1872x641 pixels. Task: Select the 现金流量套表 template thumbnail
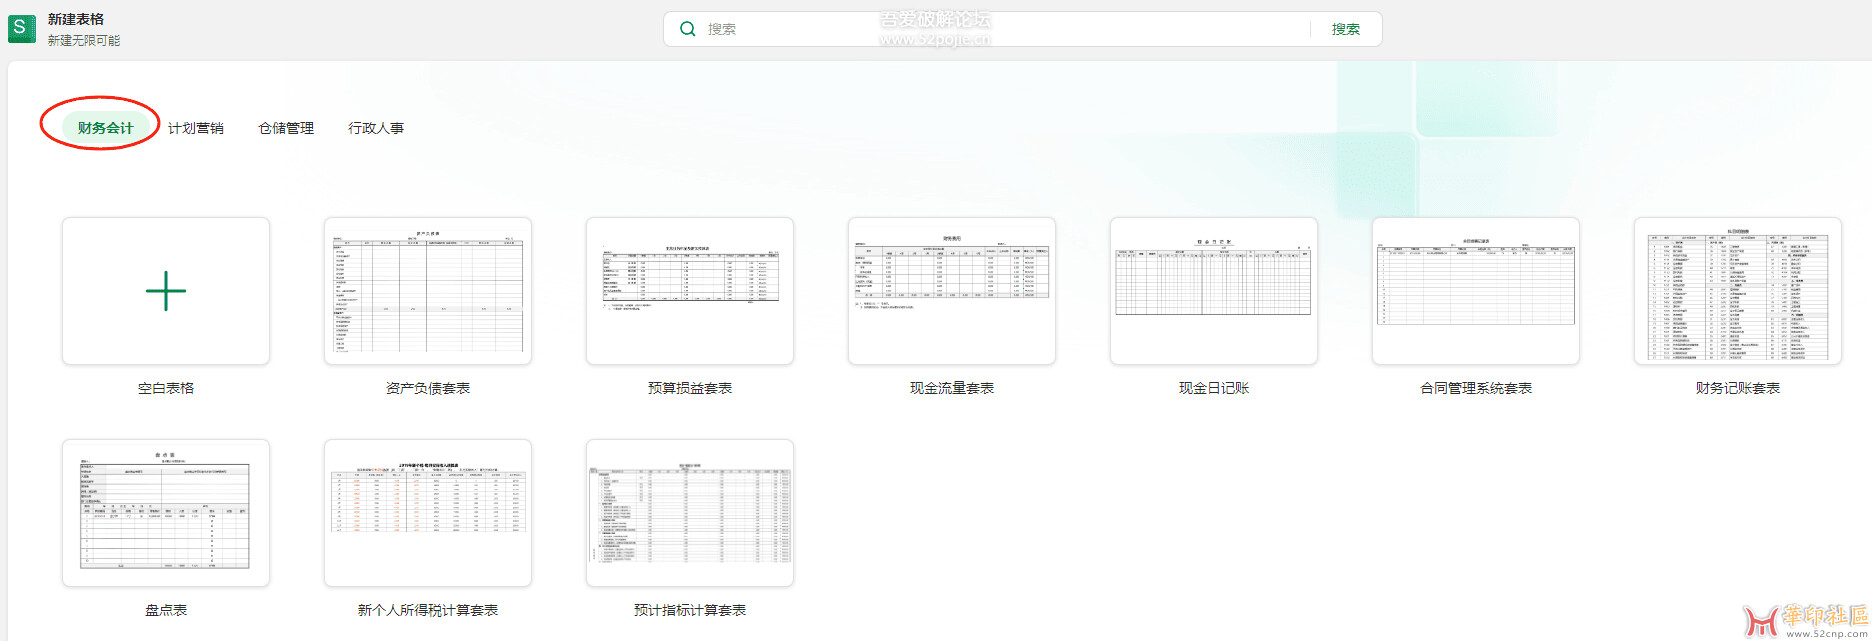tap(952, 291)
